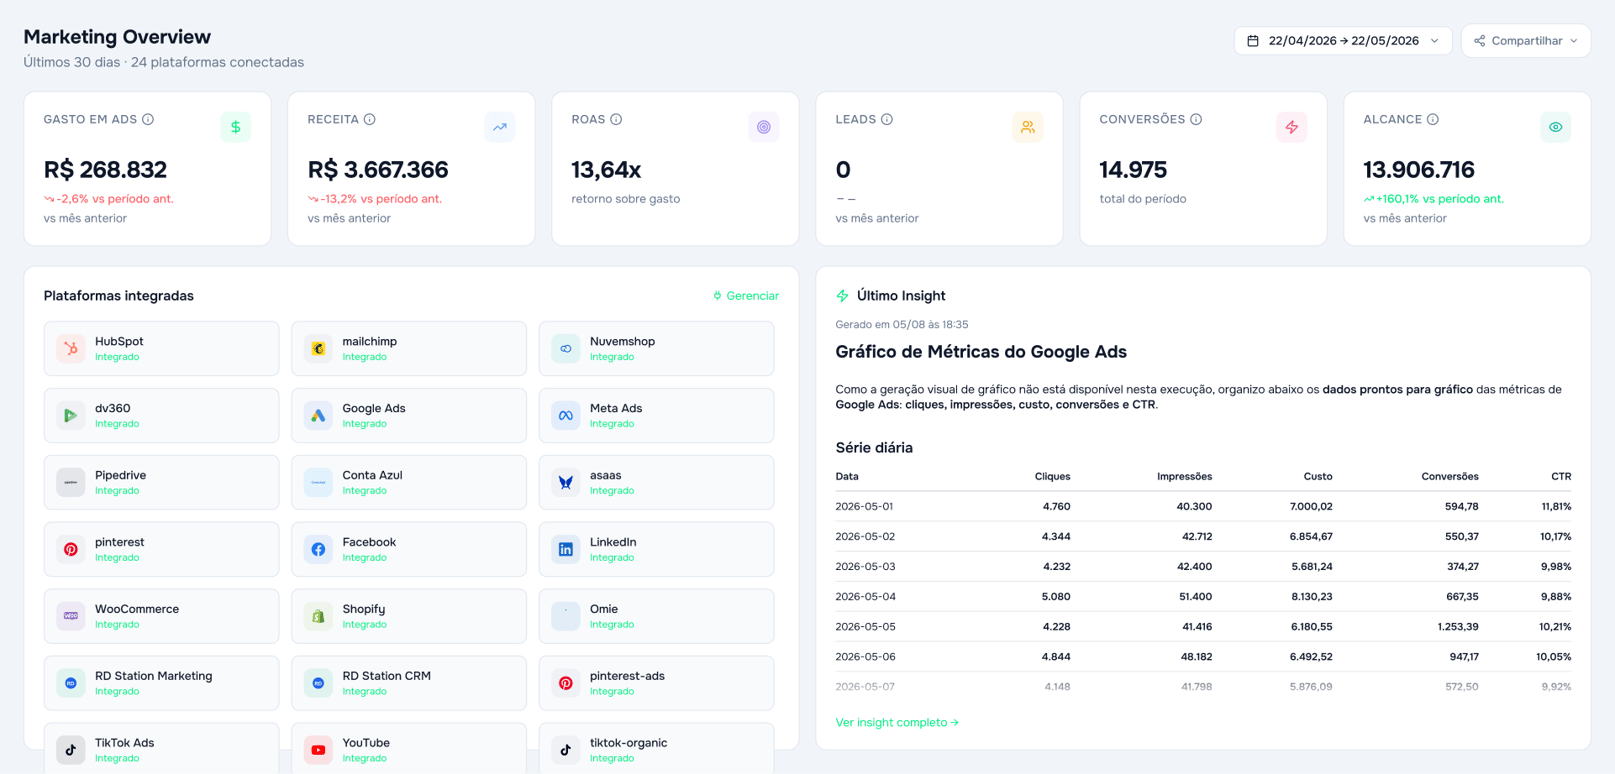Click the eye icon on Alcance card

(1556, 127)
